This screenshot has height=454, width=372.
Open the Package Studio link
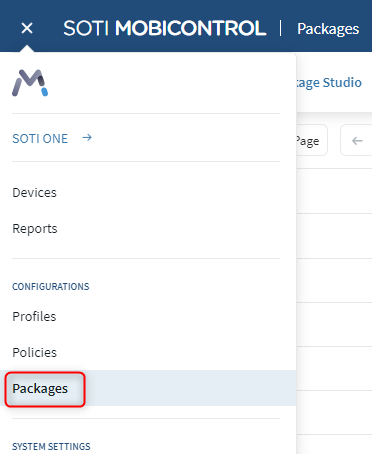click(329, 82)
